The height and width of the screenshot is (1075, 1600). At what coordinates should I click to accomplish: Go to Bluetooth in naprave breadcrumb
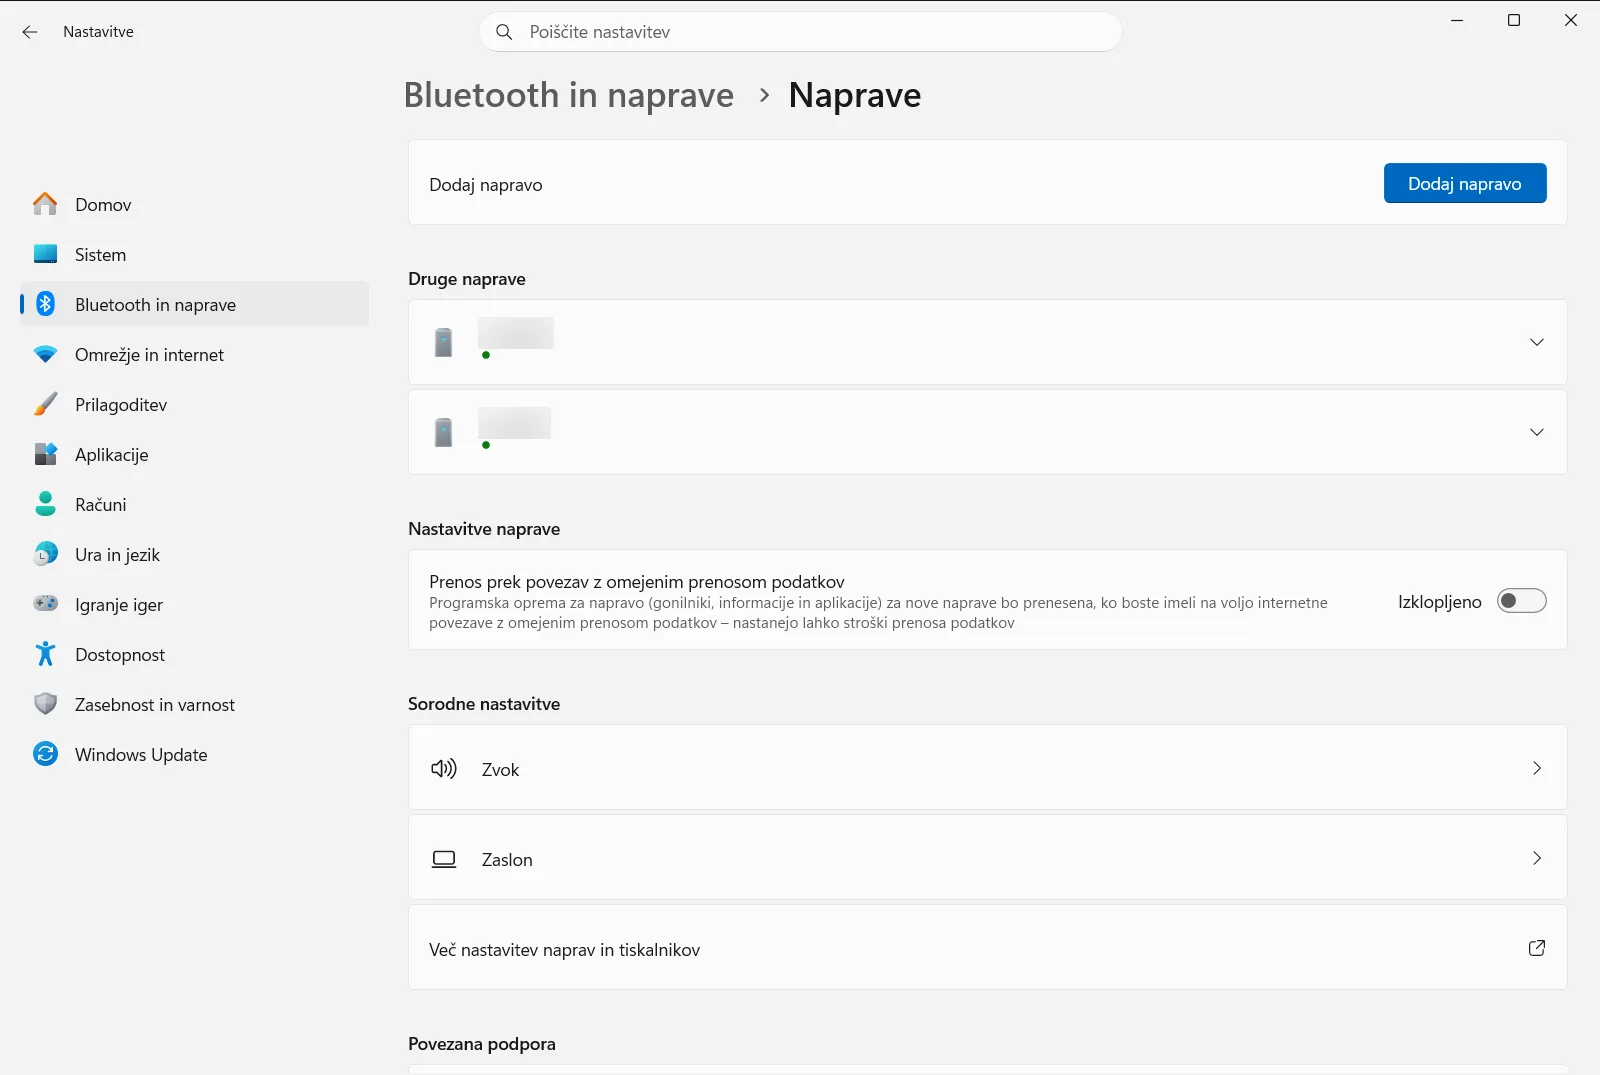(x=569, y=95)
